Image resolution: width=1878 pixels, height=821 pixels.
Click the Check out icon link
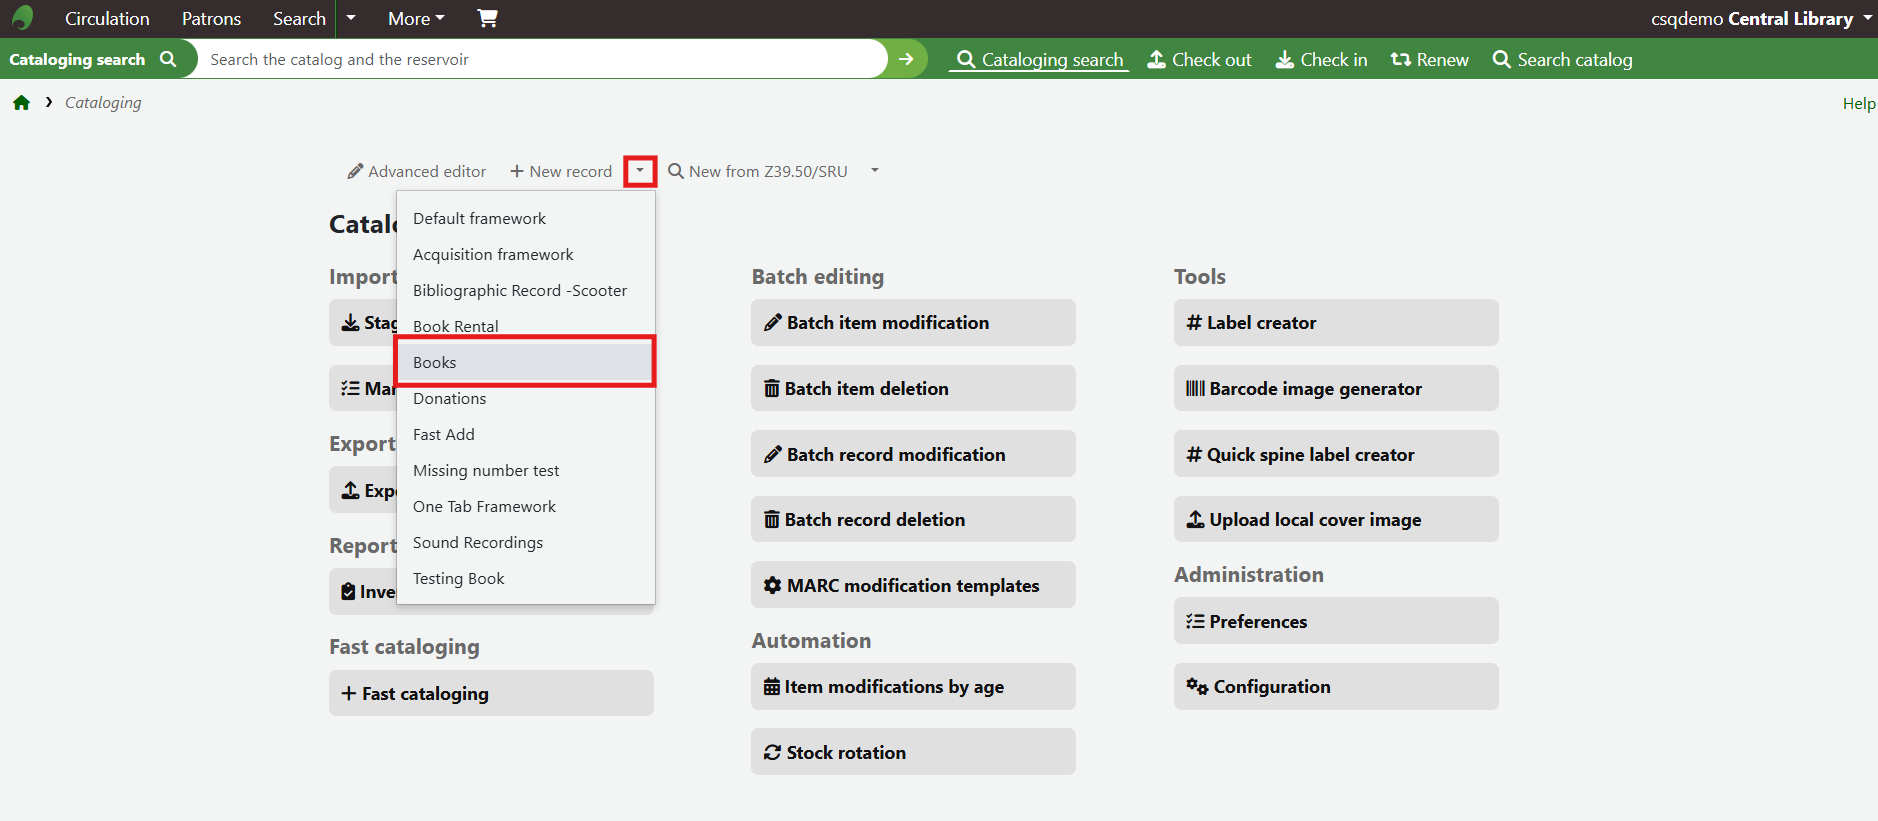(x=1199, y=60)
